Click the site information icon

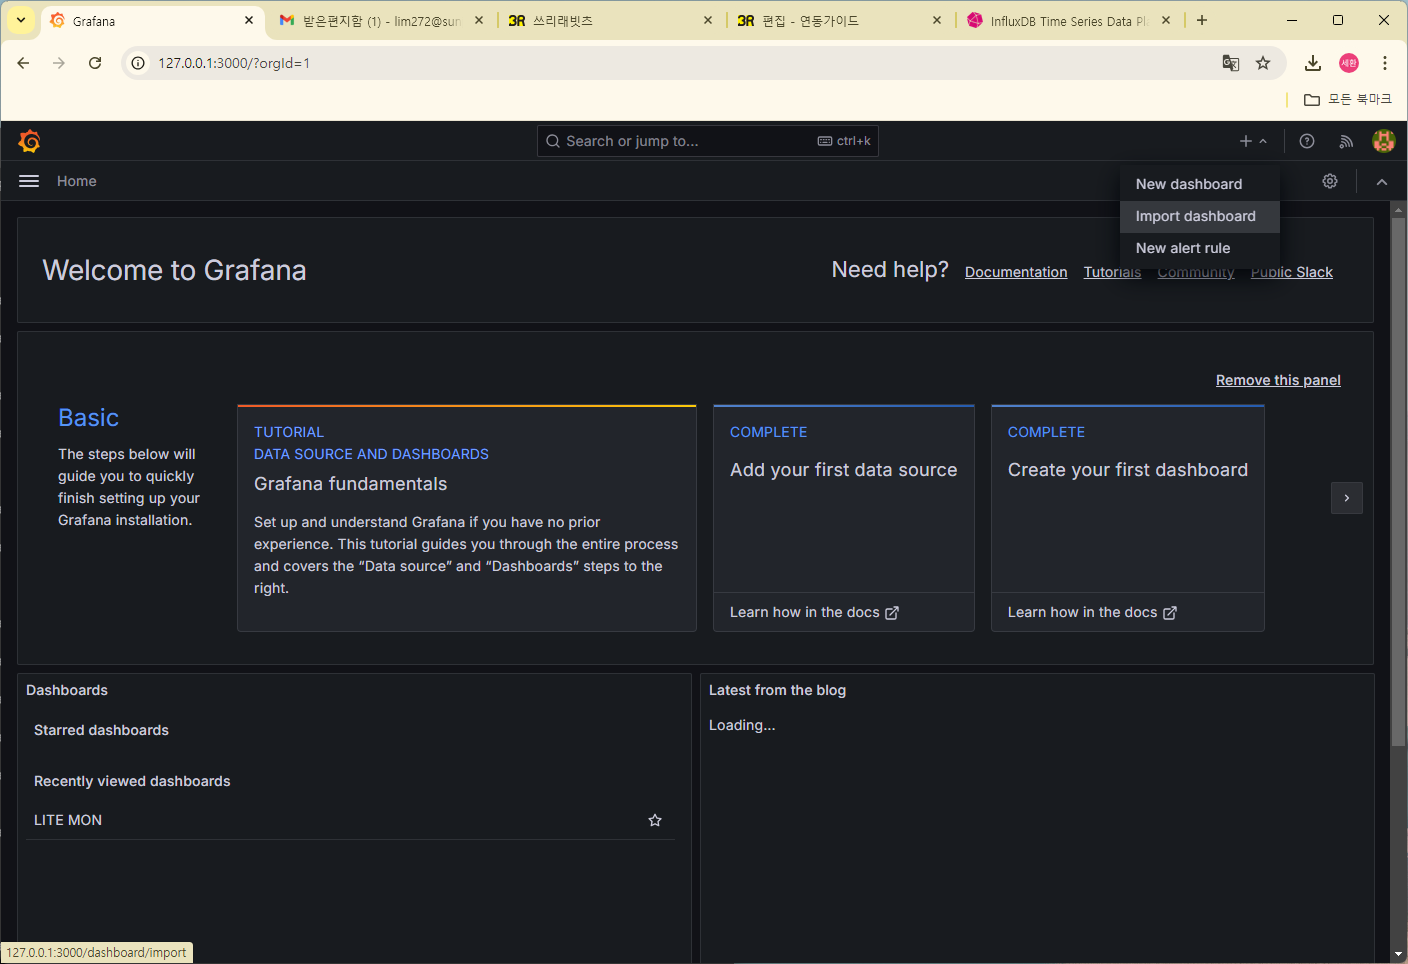[138, 63]
